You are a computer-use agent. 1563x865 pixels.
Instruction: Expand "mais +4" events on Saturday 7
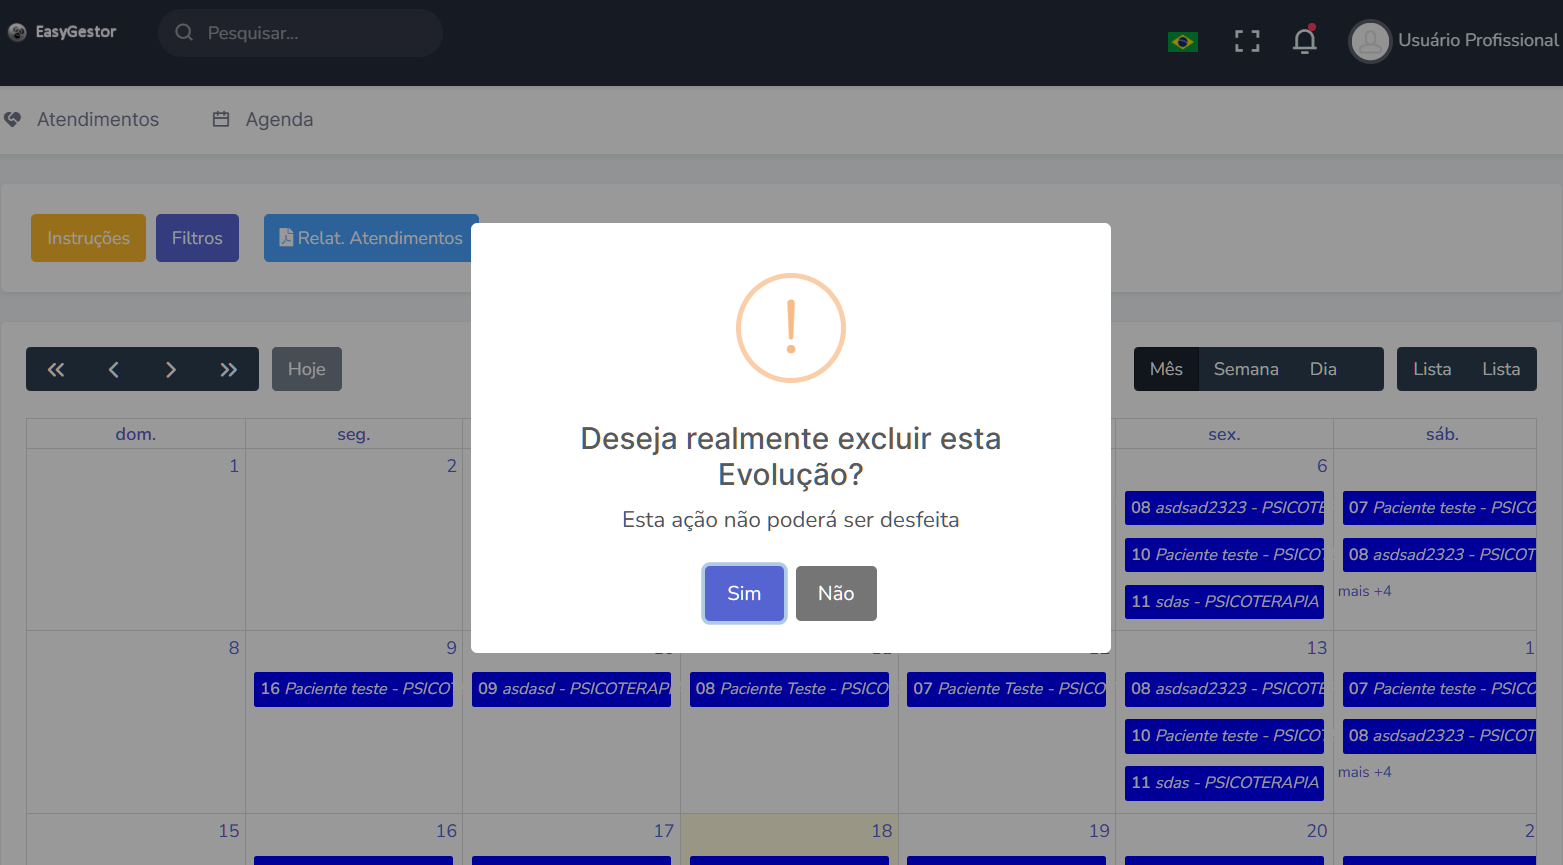click(1365, 591)
